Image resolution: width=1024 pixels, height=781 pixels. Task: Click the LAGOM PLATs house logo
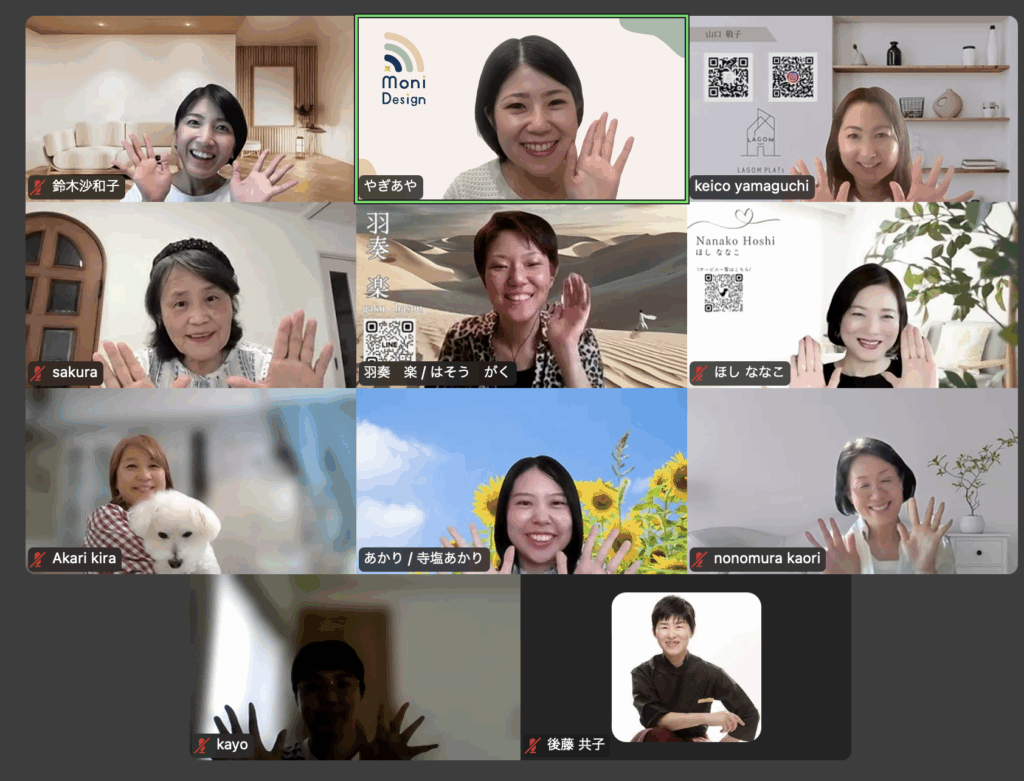(760, 133)
